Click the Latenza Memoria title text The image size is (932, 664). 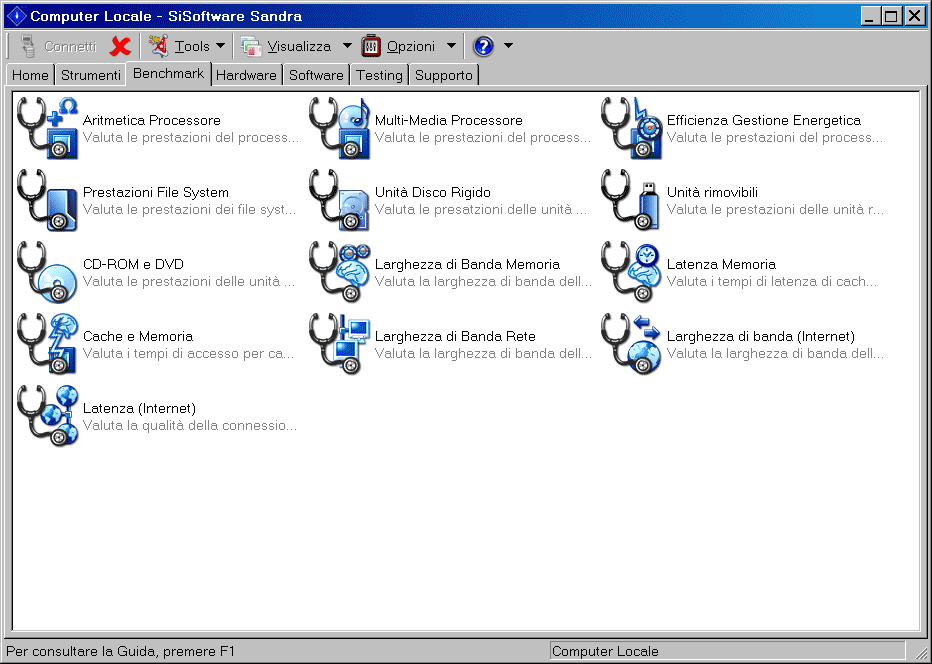721,264
